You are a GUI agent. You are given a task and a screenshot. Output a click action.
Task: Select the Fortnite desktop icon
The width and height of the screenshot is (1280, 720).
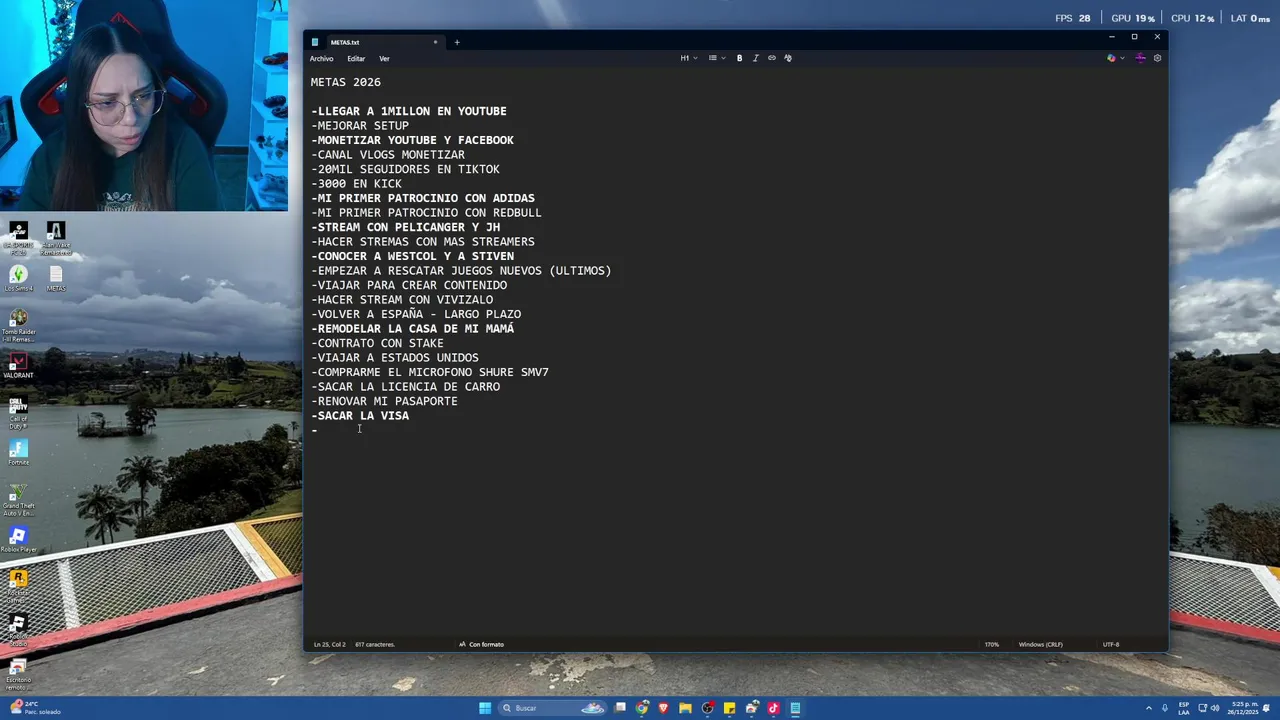click(x=18, y=453)
